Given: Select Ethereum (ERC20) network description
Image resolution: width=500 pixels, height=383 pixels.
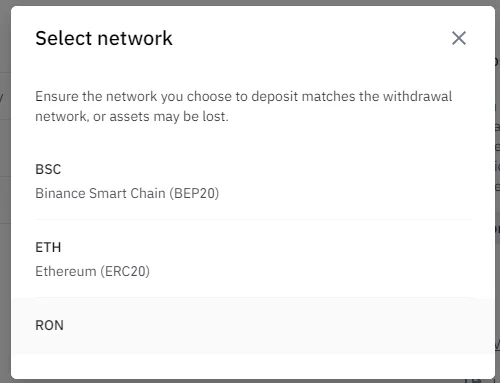Looking at the screenshot, I should tap(92, 271).
